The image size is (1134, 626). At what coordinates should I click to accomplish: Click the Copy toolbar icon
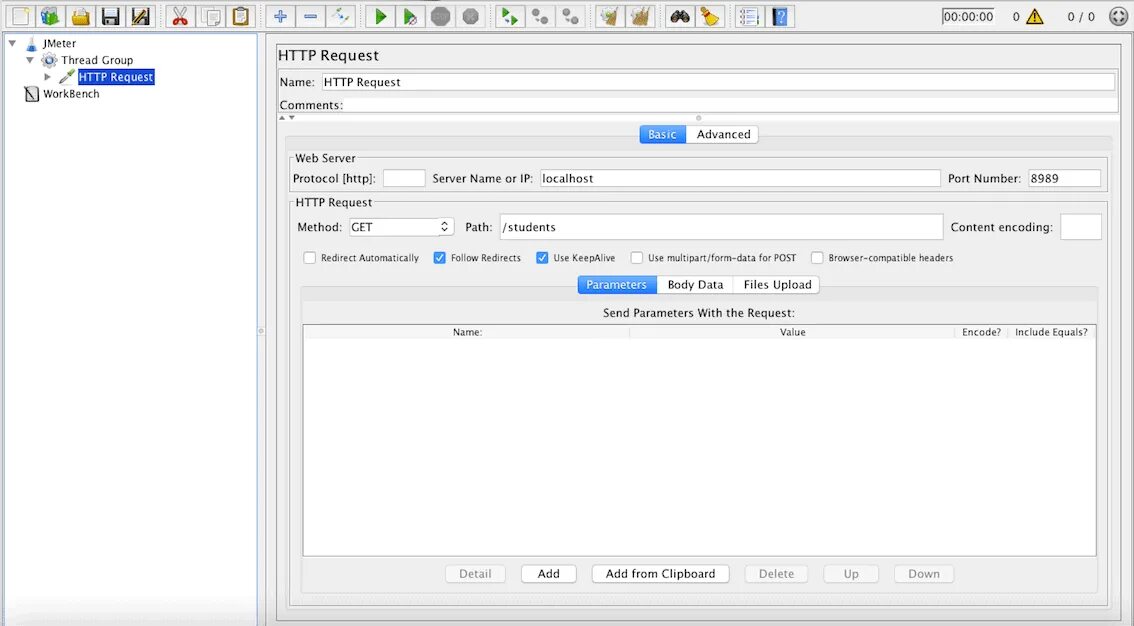tap(210, 16)
